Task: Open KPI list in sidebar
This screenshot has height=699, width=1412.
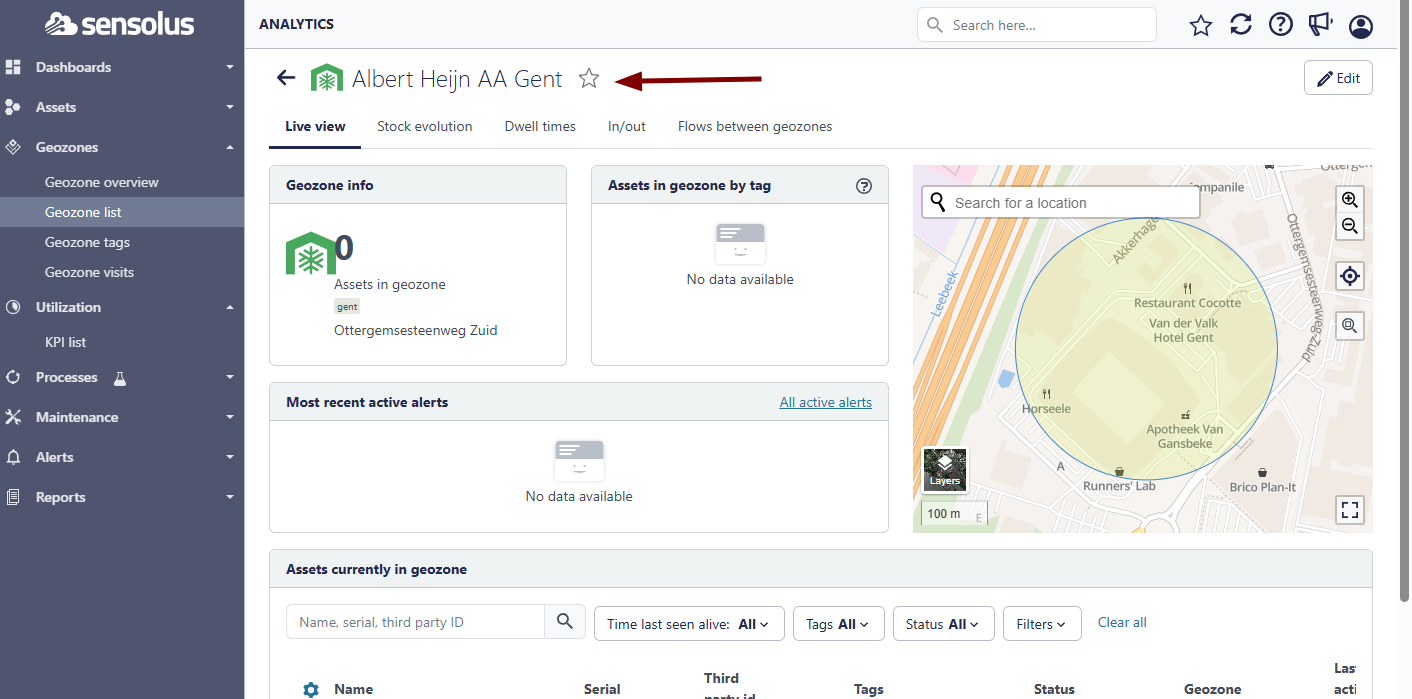Action: click(65, 342)
